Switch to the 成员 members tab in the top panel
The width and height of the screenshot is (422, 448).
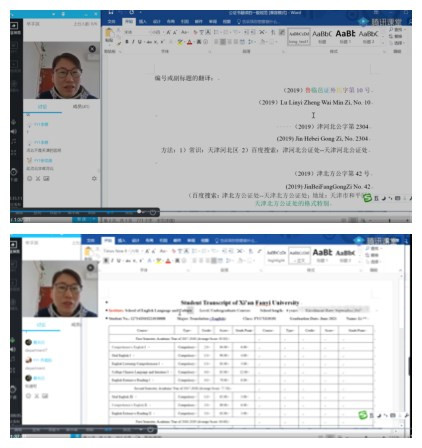tap(81, 107)
